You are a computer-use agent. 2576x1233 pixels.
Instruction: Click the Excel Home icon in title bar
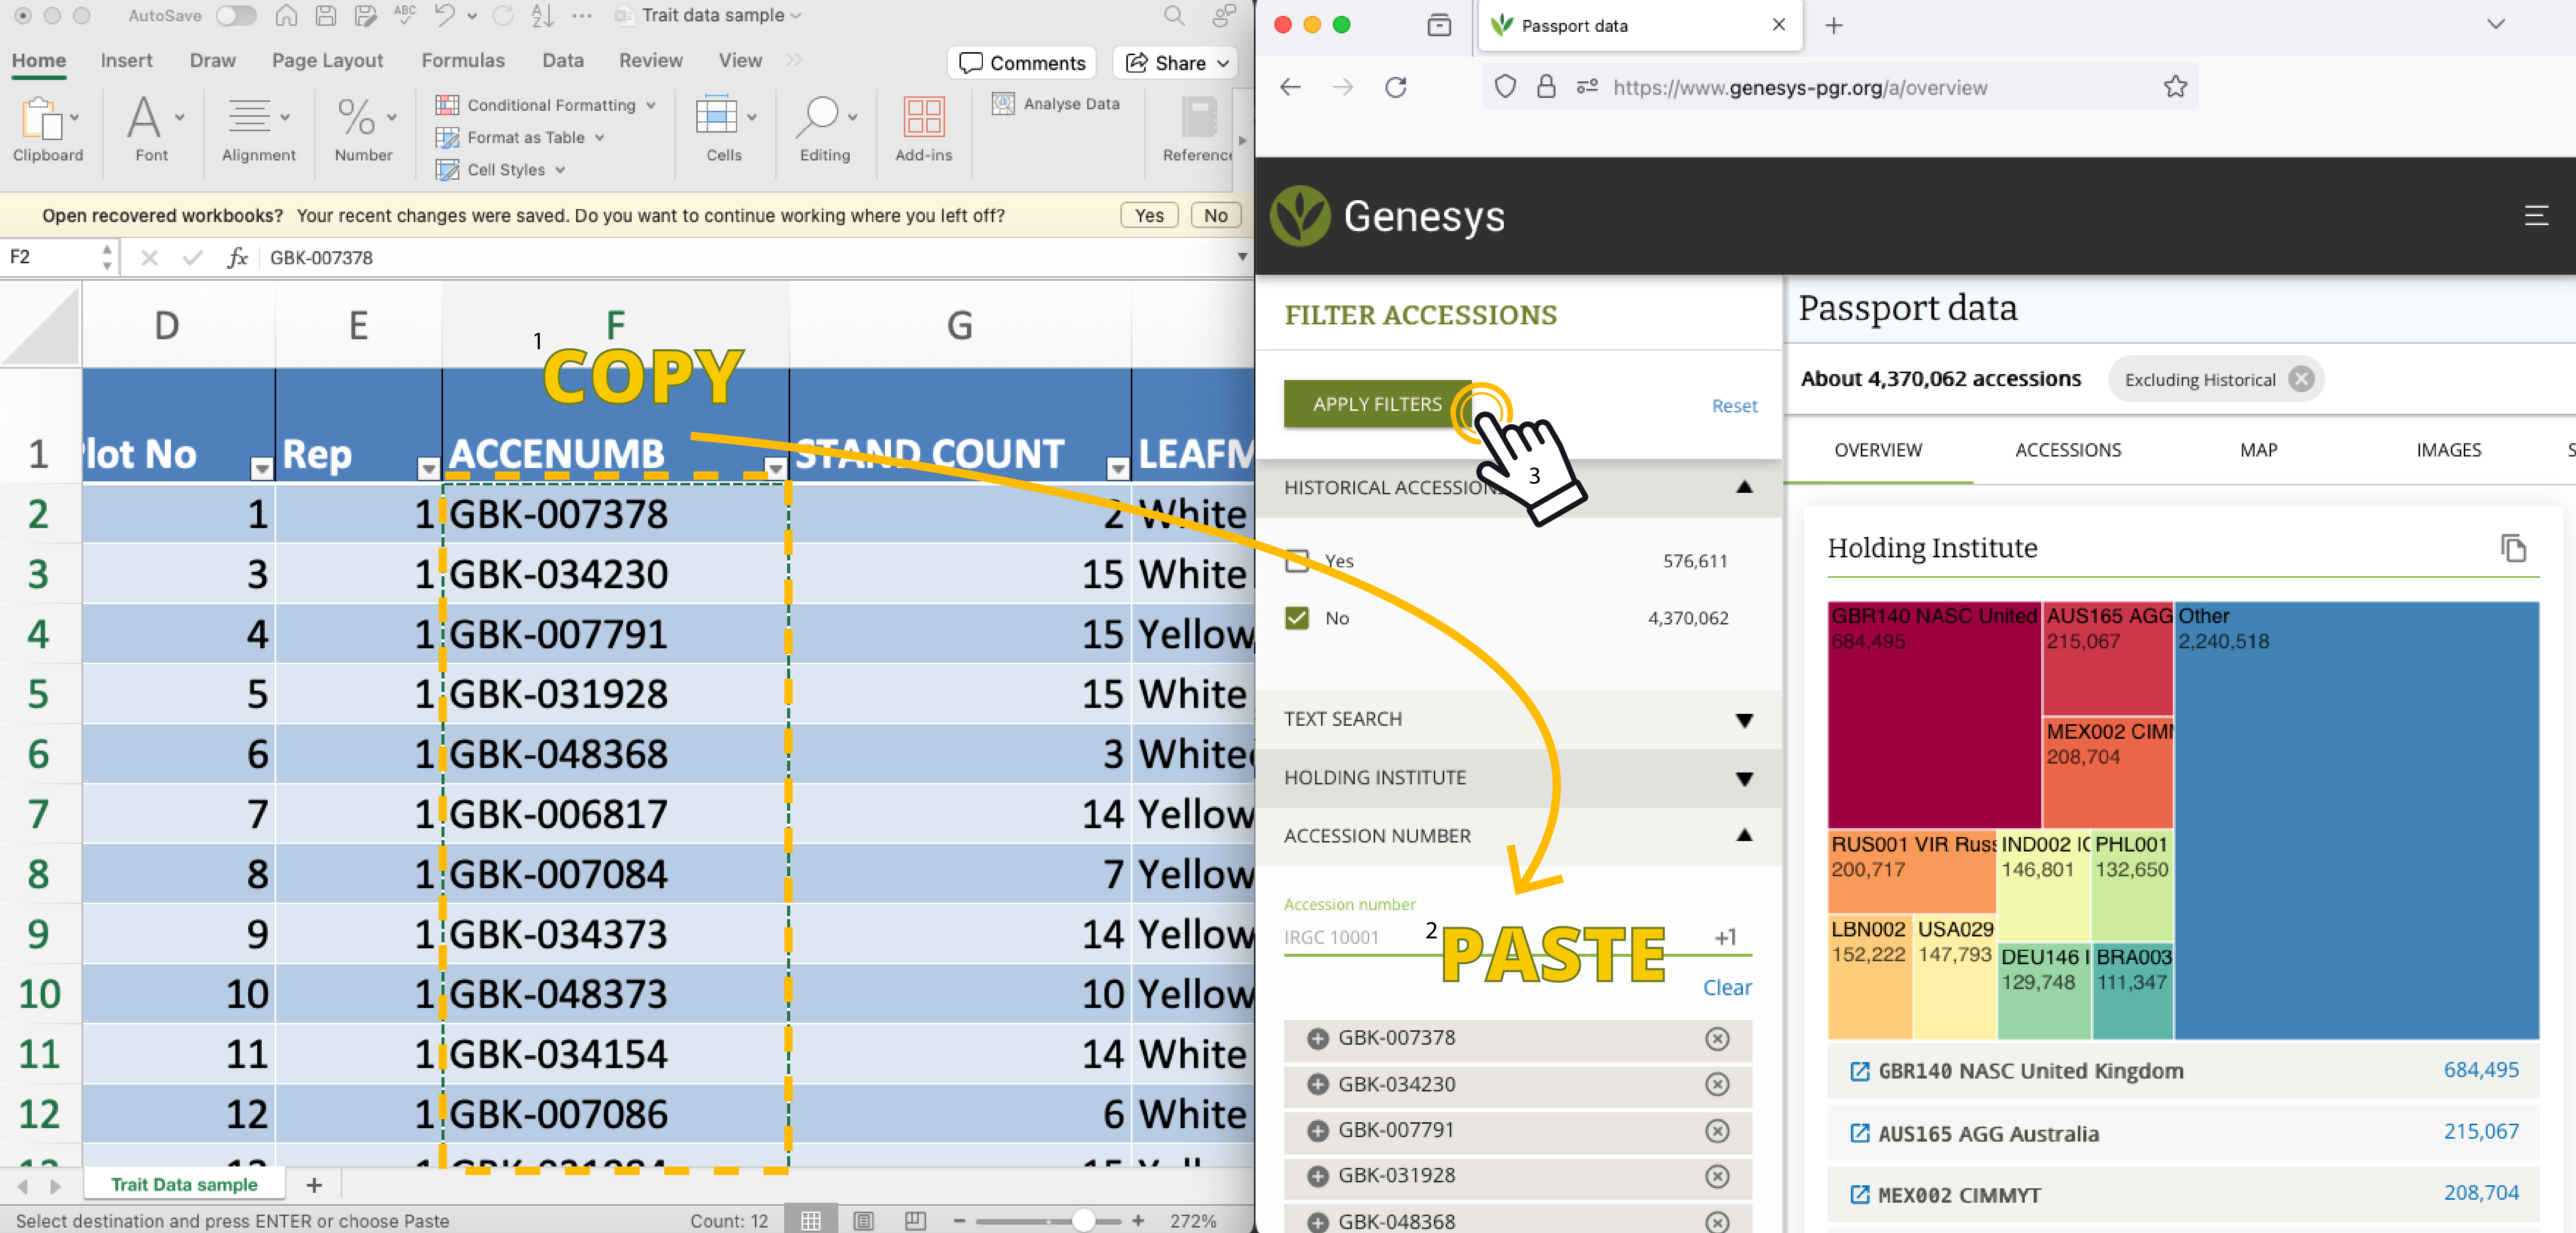(286, 15)
